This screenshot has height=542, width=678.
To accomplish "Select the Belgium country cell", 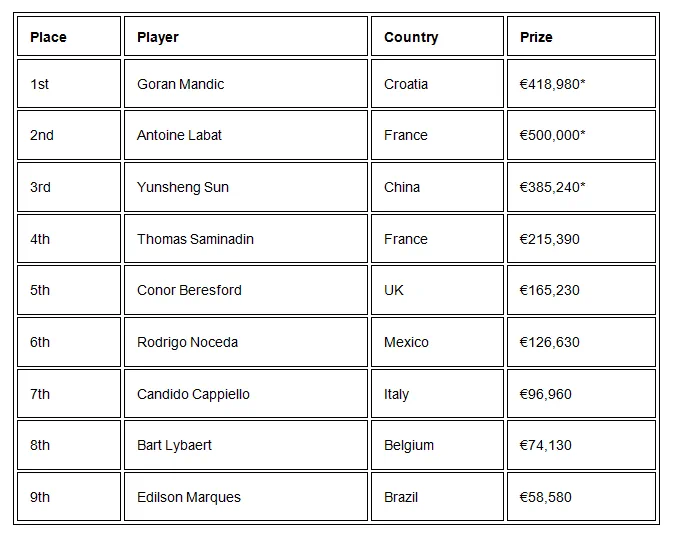I will click(x=409, y=445).
